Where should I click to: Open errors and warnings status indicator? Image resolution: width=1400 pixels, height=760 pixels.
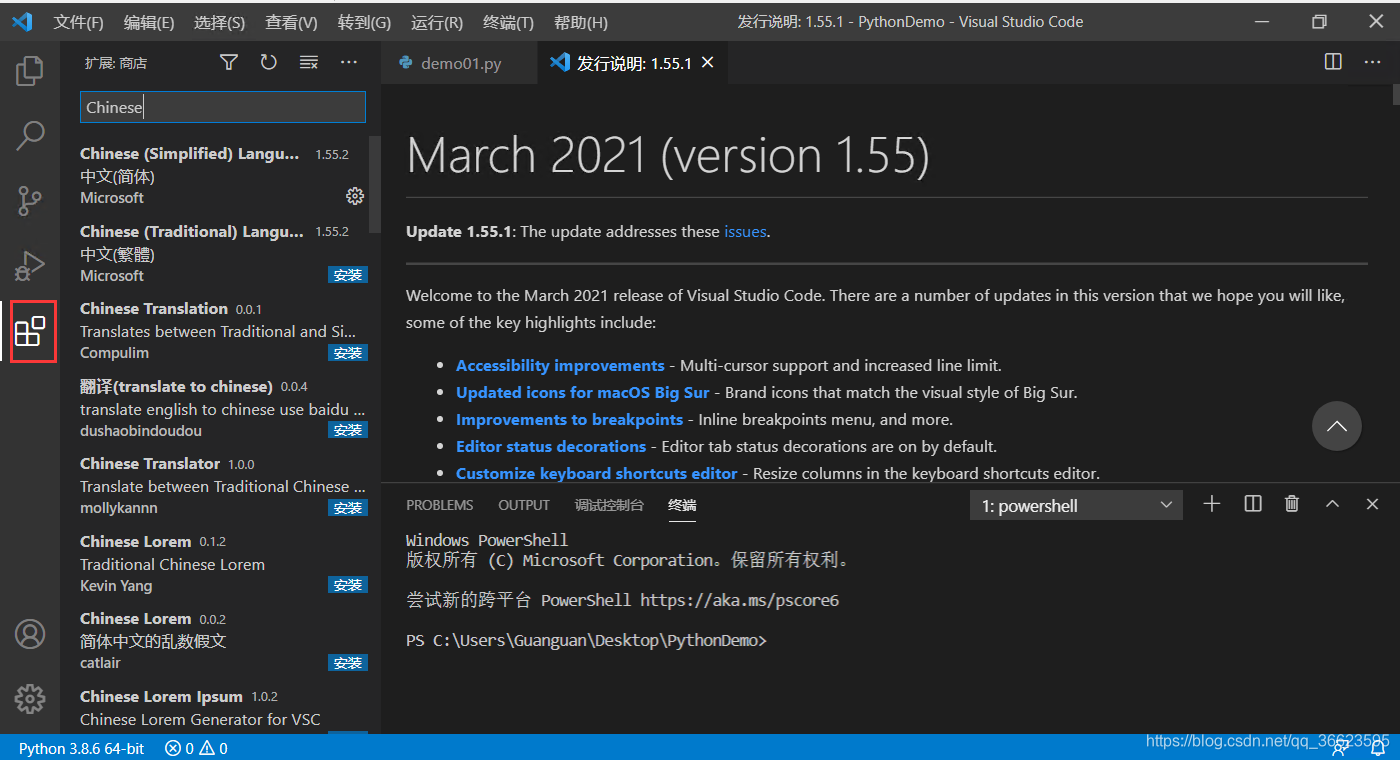tap(196, 748)
